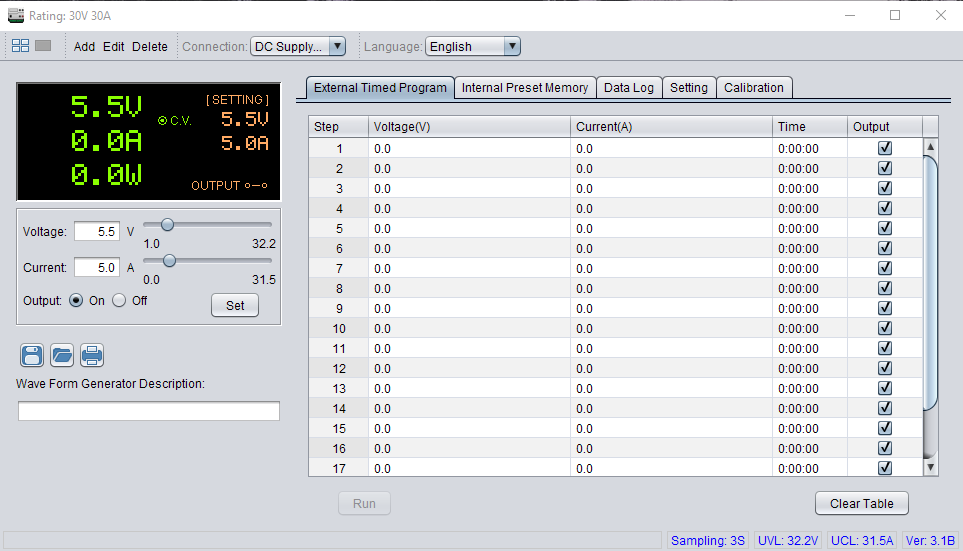The width and height of the screenshot is (963, 551).
Task: Open the Language English dropdown
Action: click(473, 47)
